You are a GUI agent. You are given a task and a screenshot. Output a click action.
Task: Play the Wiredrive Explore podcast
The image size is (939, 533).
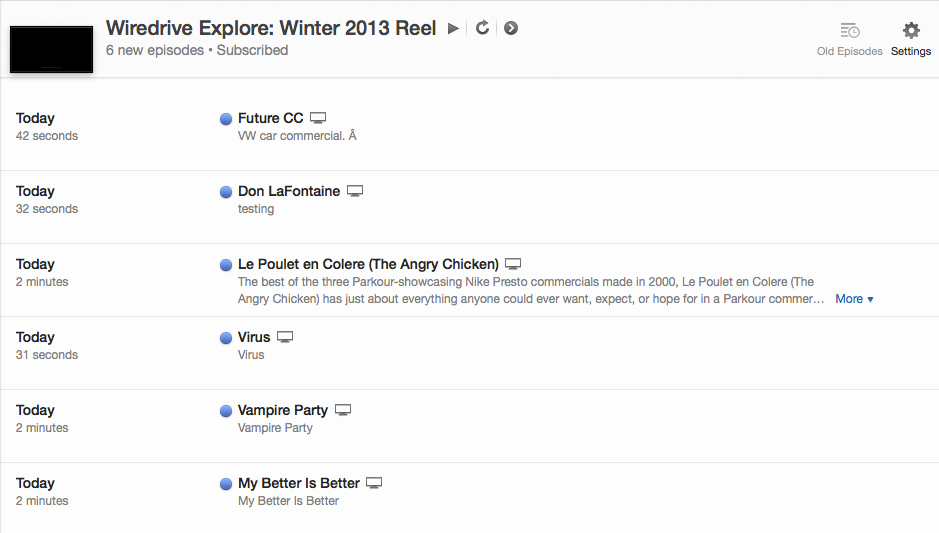click(x=453, y=28)
